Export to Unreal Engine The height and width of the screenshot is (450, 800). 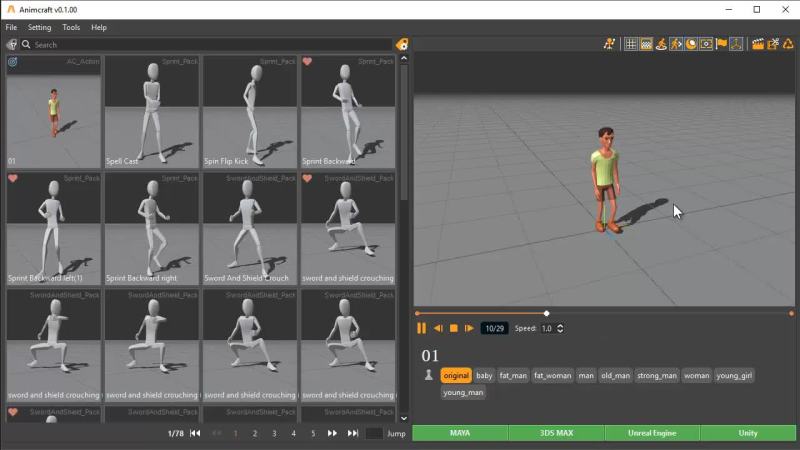click(x=652, y=433)
